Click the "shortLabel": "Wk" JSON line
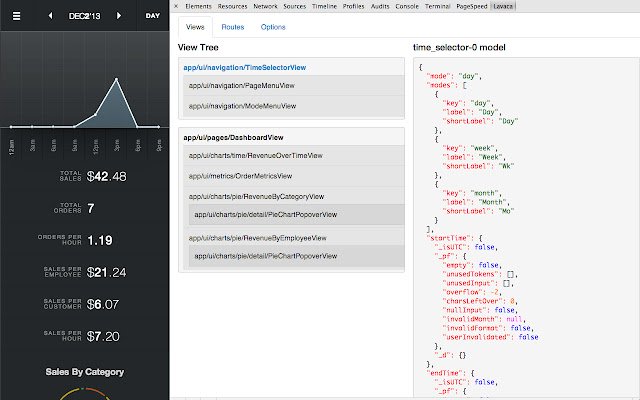 pyautogui.click(x=478, y=166)
